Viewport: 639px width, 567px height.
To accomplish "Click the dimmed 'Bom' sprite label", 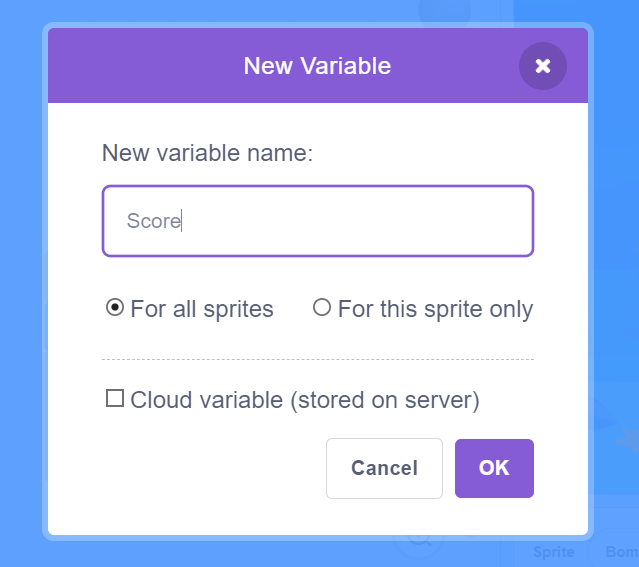I will (622, 552).
